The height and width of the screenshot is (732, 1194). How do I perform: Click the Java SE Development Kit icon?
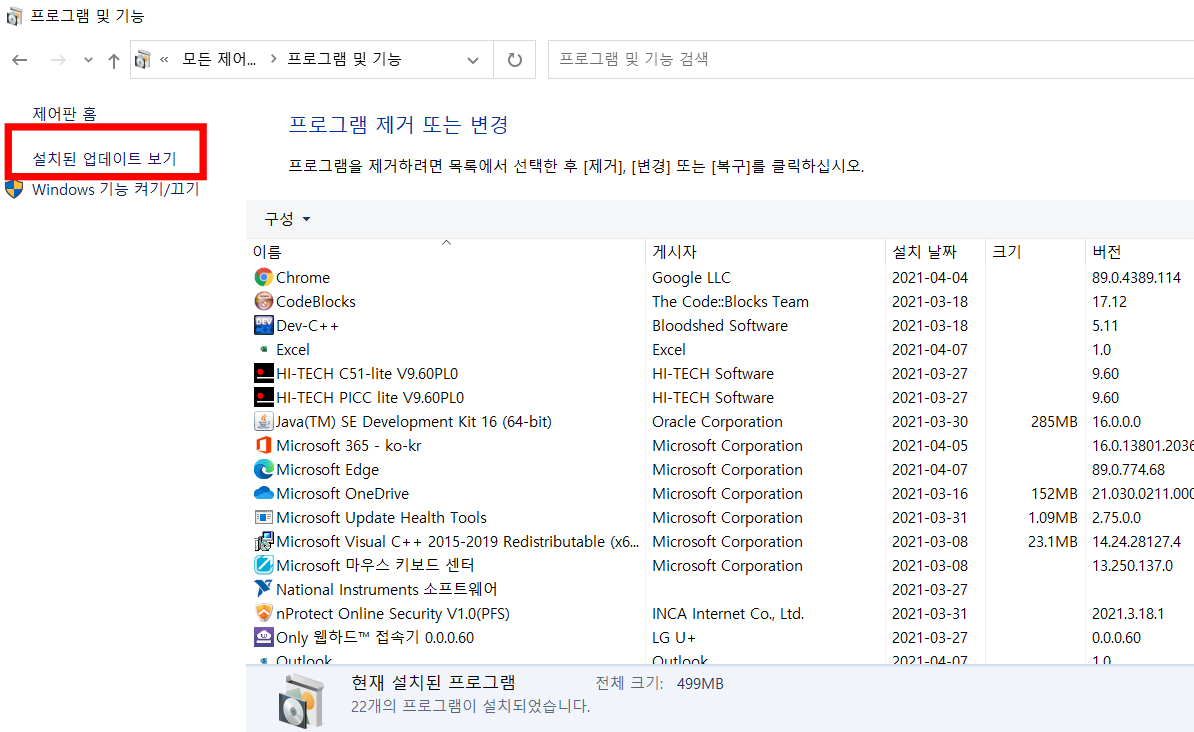[x=263, y=421]
